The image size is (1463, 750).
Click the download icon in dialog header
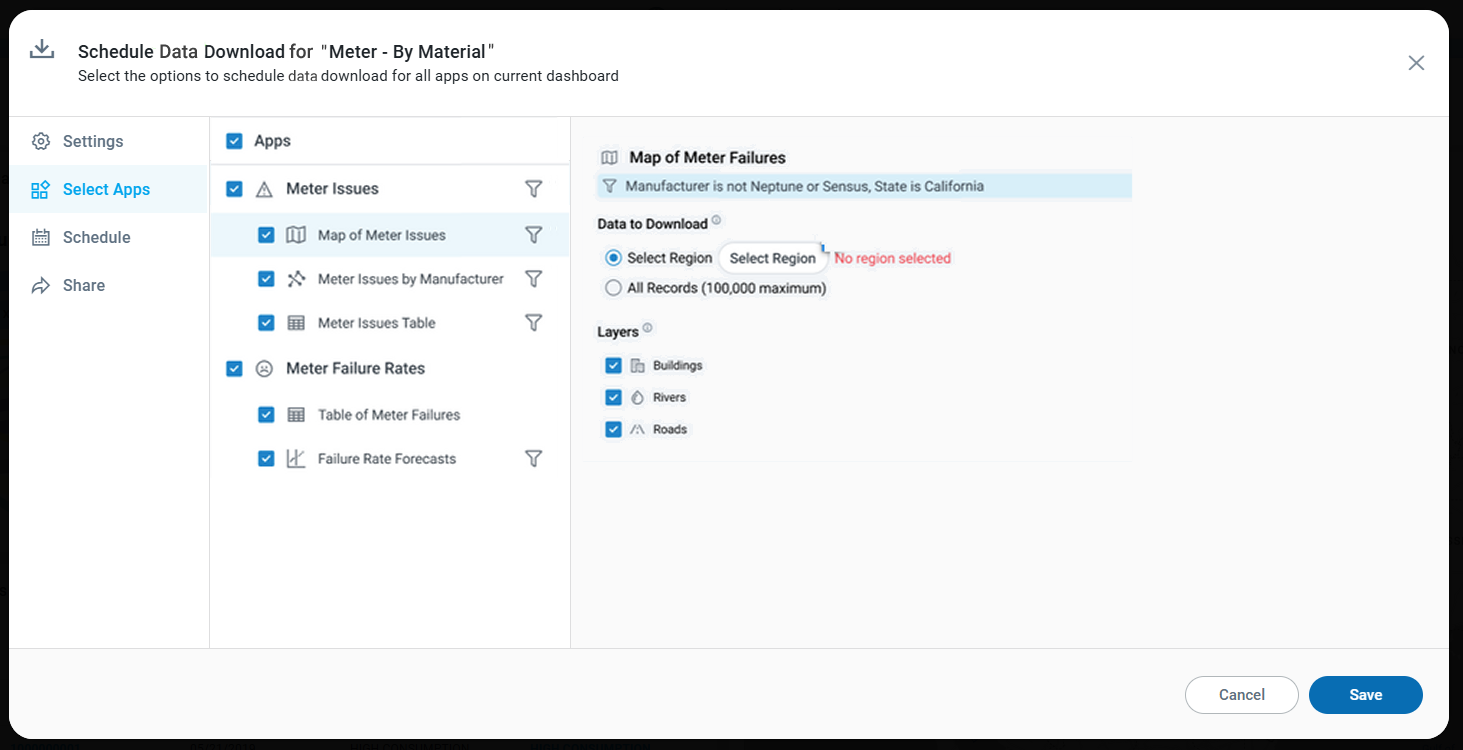(x=41, y=50)
